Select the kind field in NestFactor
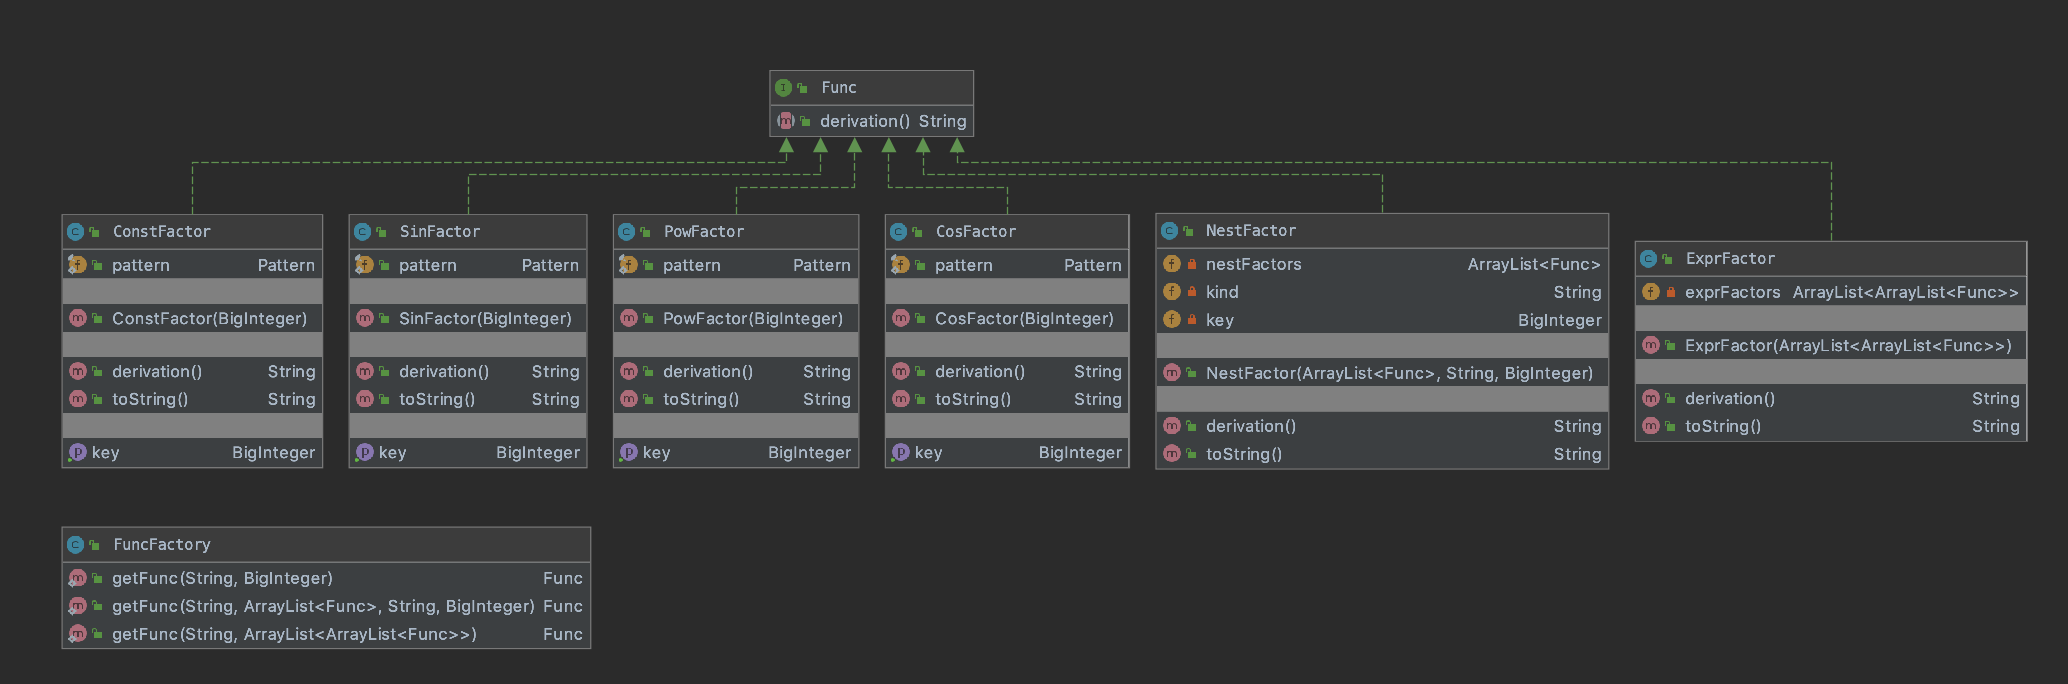The image size is (2068, 684). [1222, 292]
